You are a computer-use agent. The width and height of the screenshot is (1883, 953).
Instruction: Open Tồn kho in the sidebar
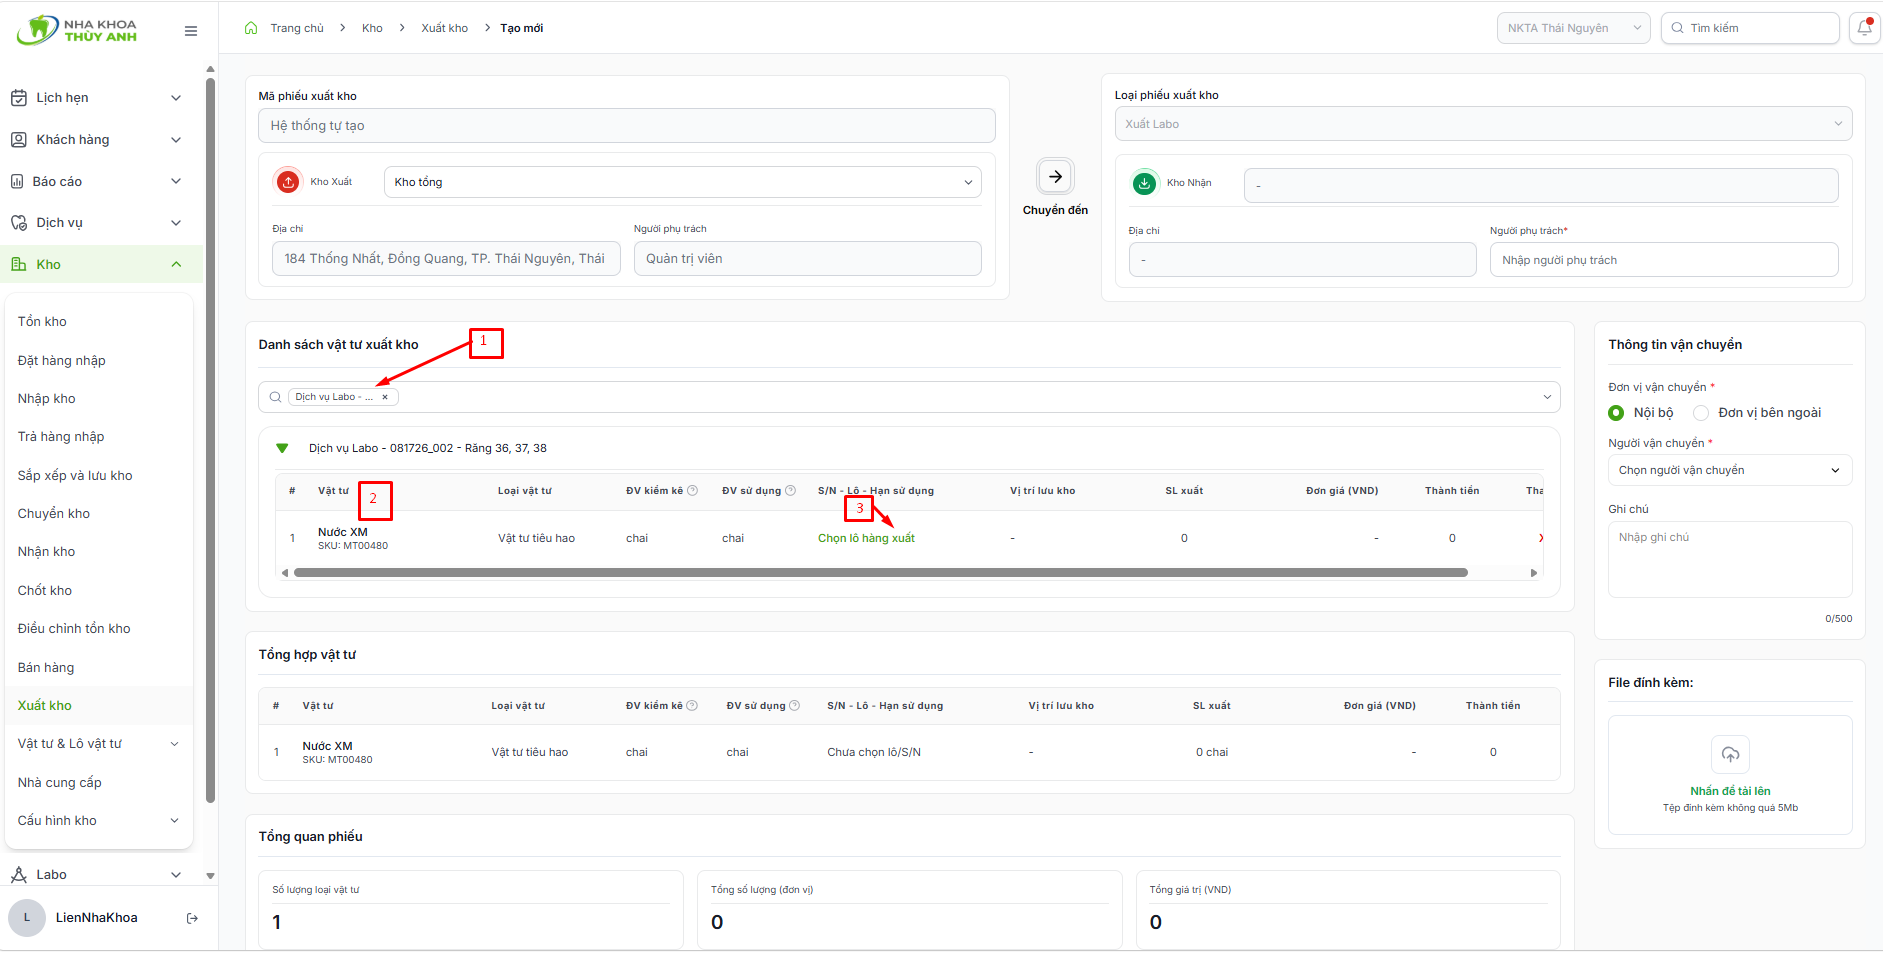coord(42,322)
